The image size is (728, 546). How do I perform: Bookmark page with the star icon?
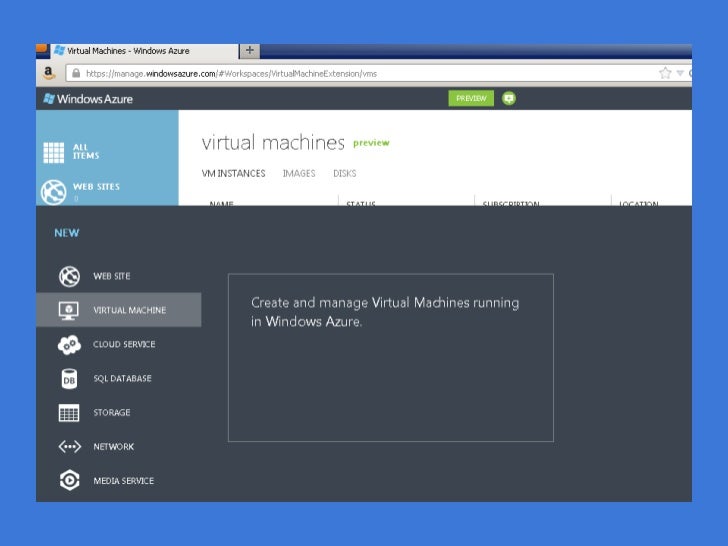pyautogui.click(x=665, y=73)
